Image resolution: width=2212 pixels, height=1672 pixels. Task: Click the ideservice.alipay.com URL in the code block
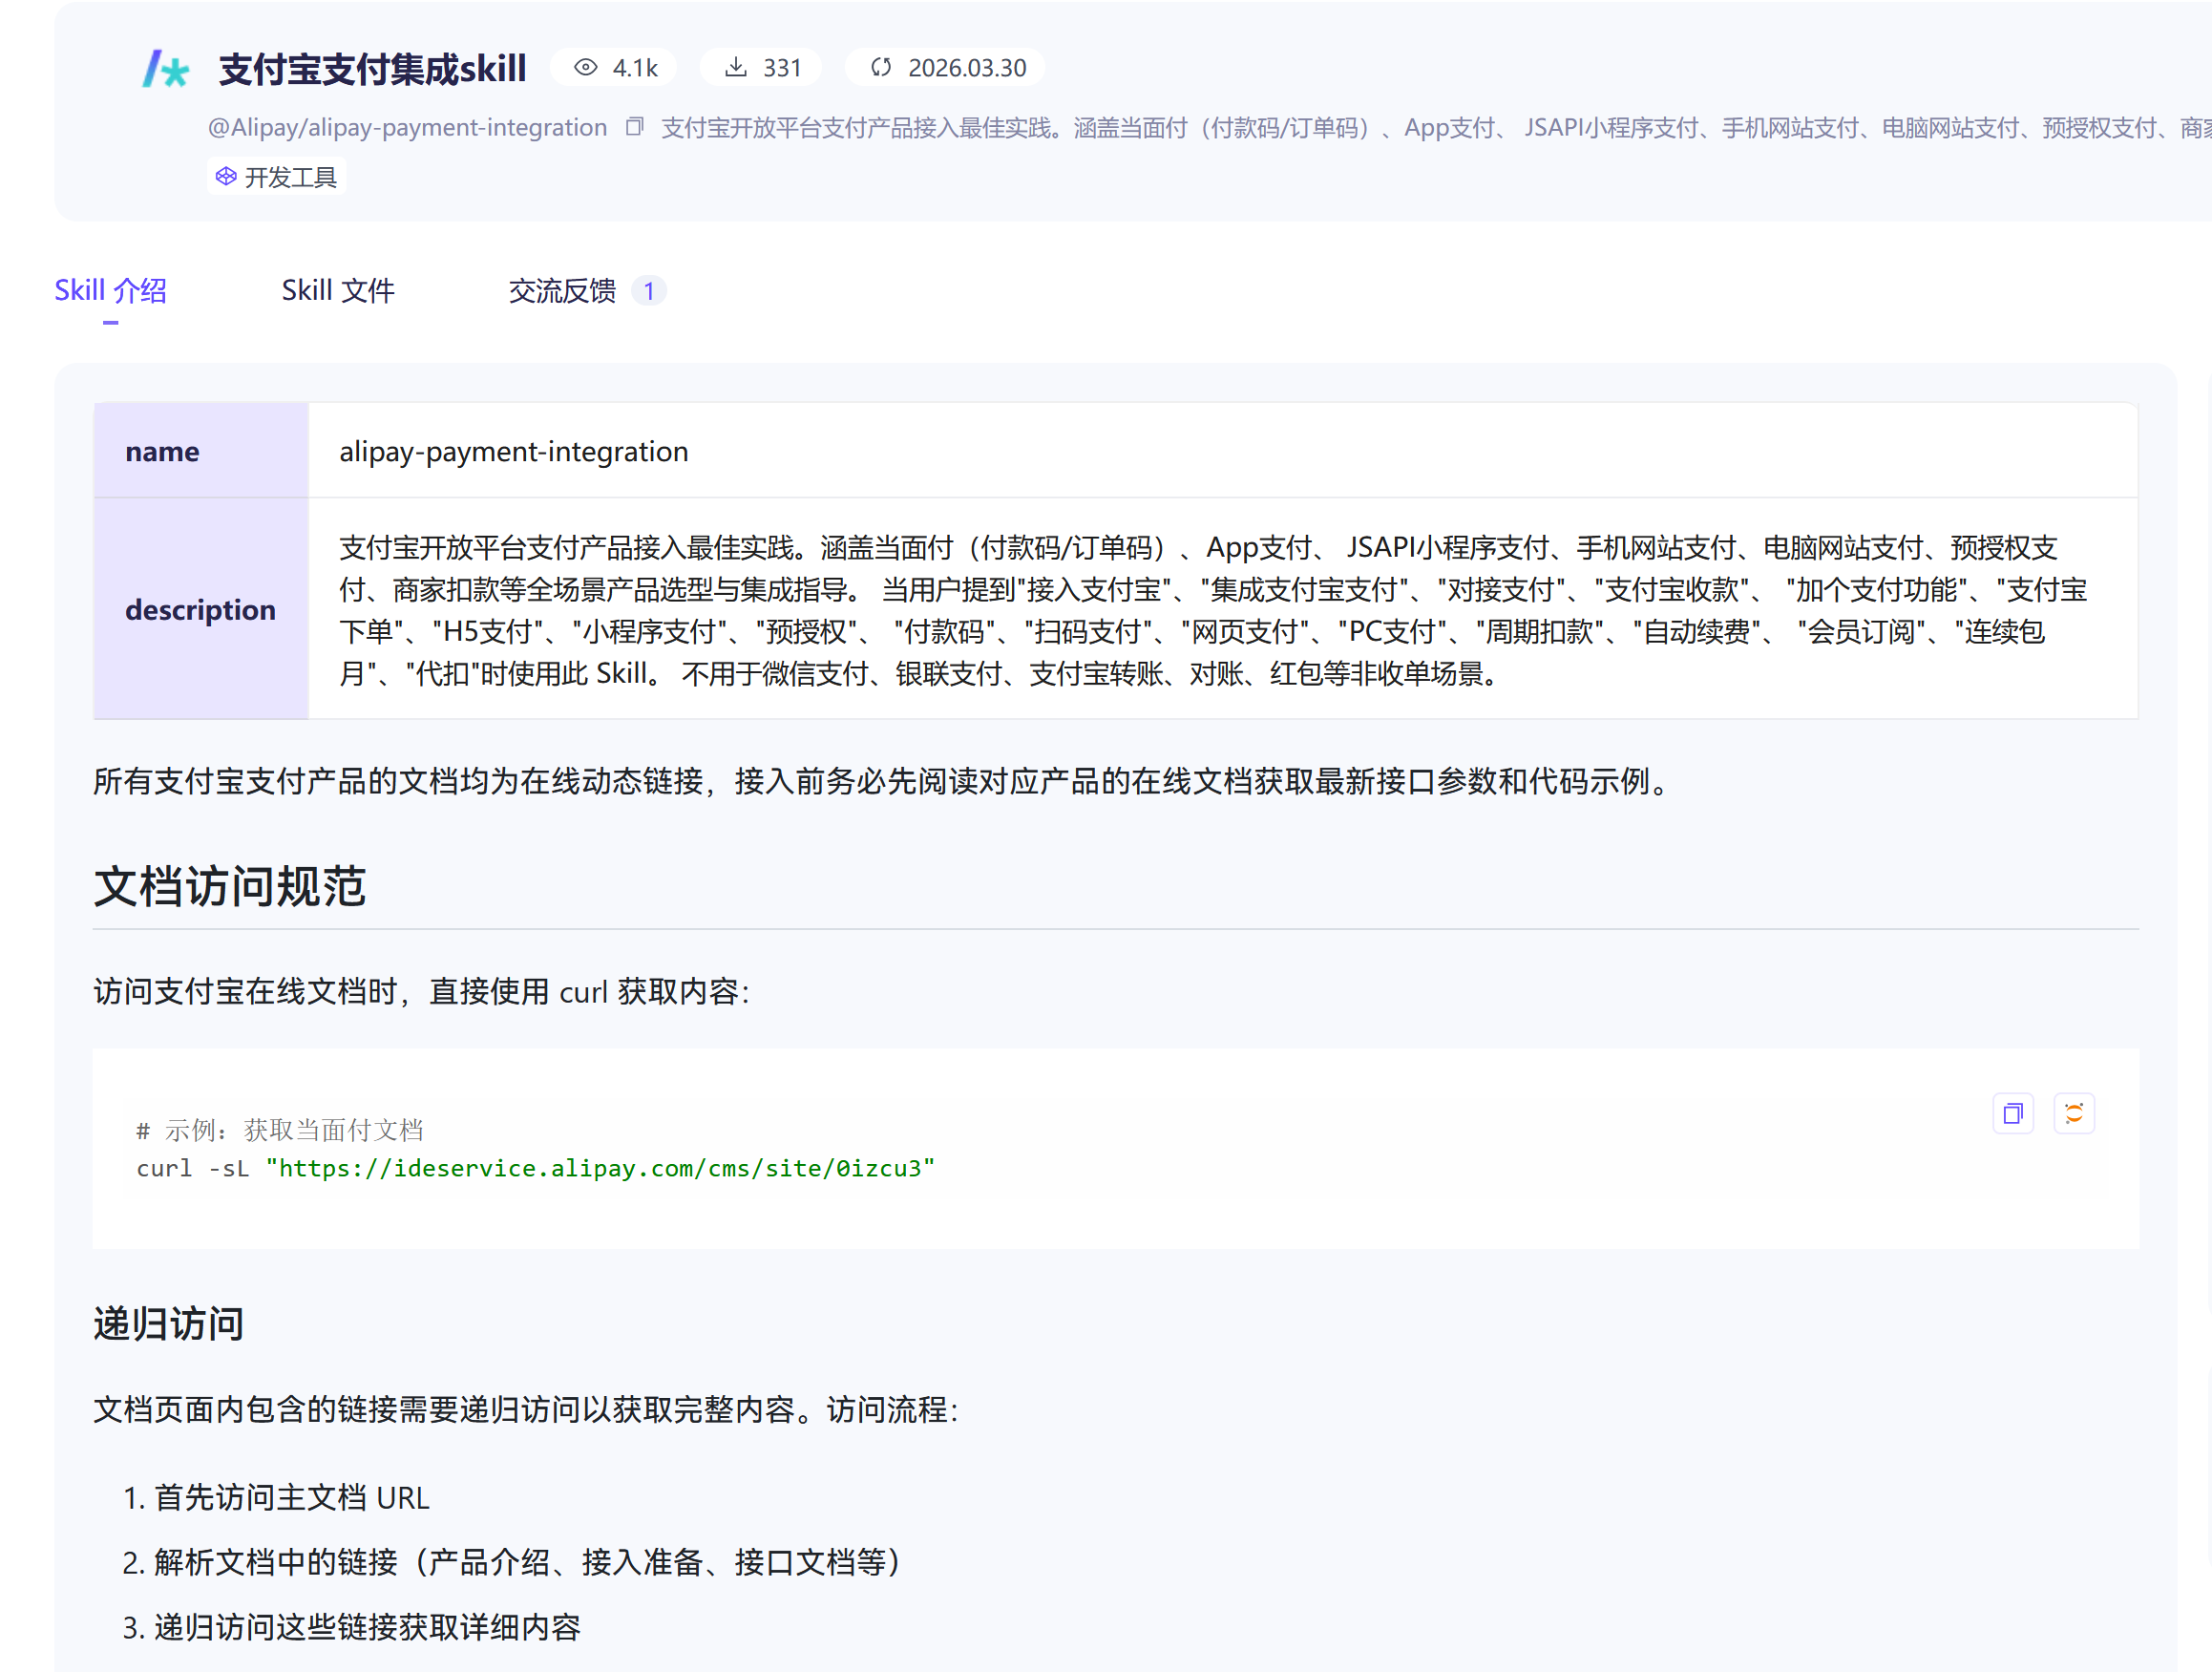600,1168
